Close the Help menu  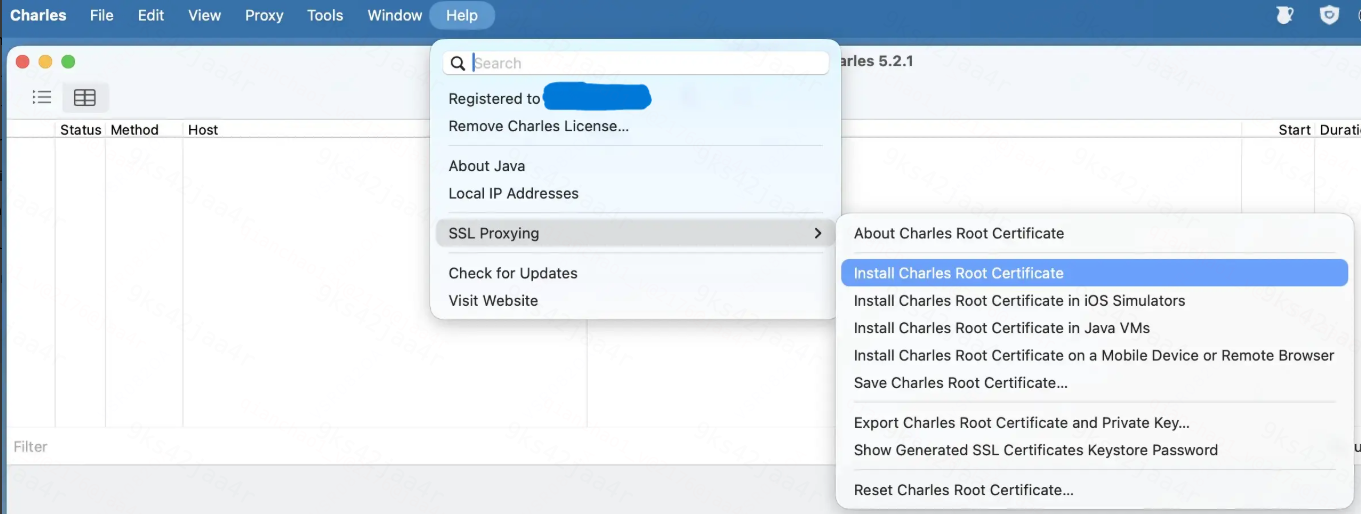(x=462, y=15)
